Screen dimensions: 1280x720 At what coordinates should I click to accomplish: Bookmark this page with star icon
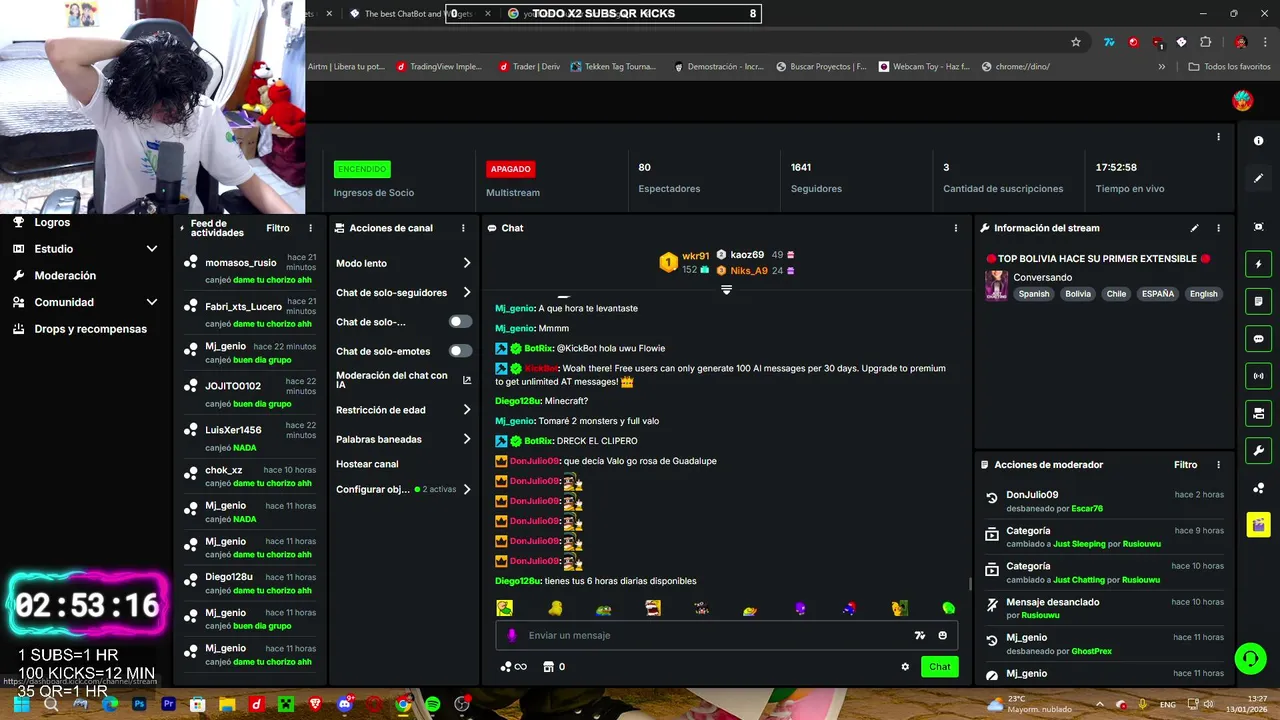pyautogui.click(x=1076, y=42)
